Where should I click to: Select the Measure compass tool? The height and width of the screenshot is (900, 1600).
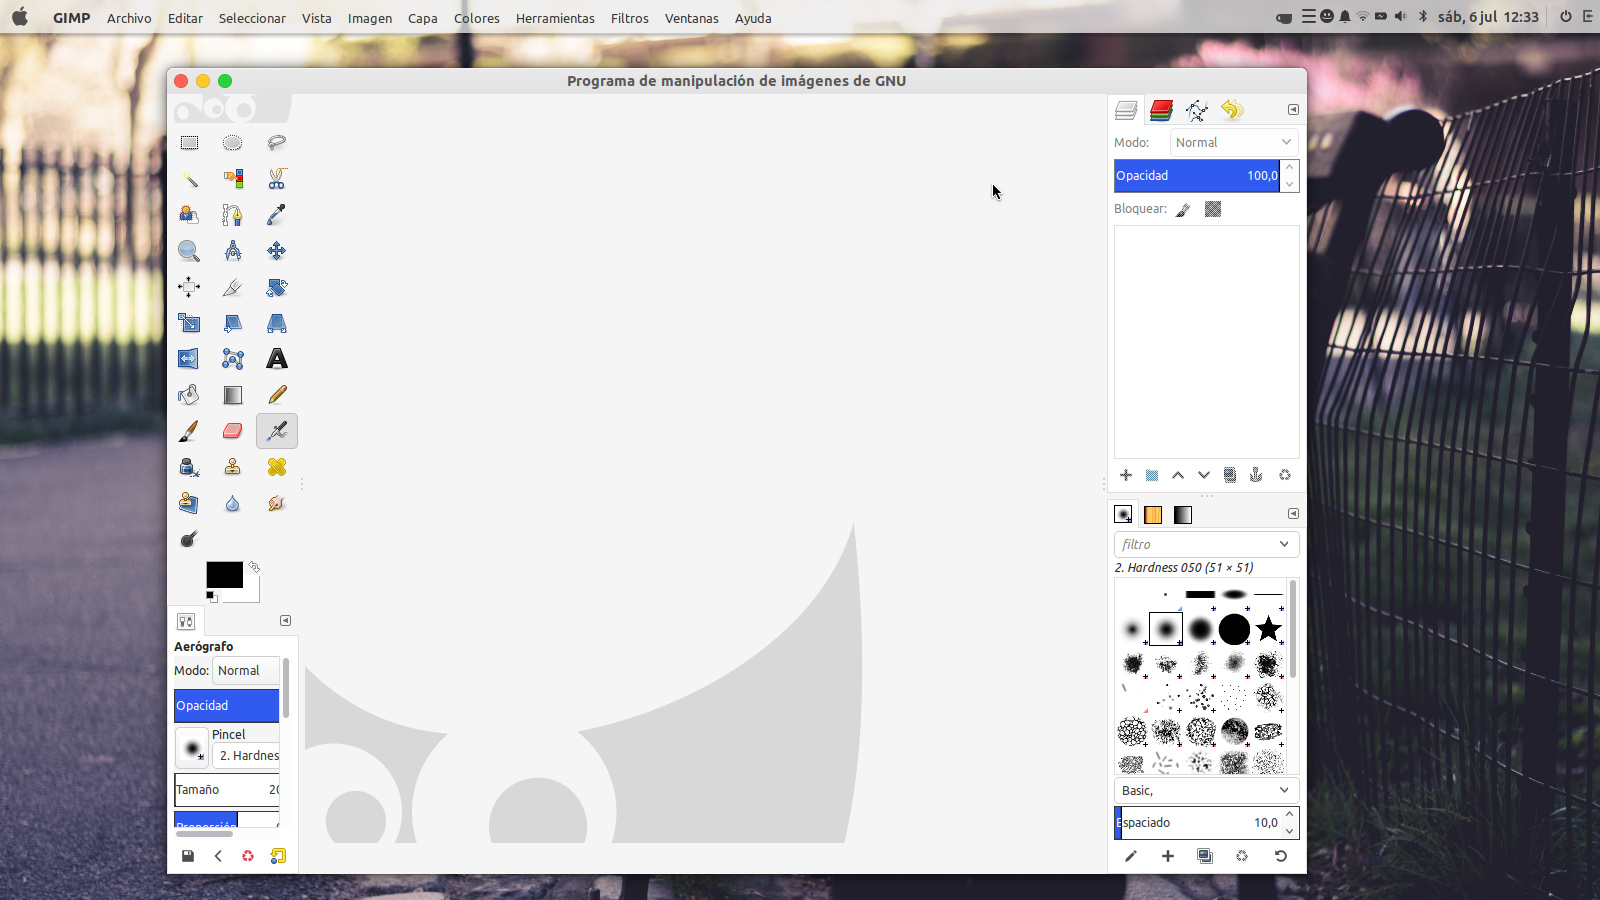232,251
